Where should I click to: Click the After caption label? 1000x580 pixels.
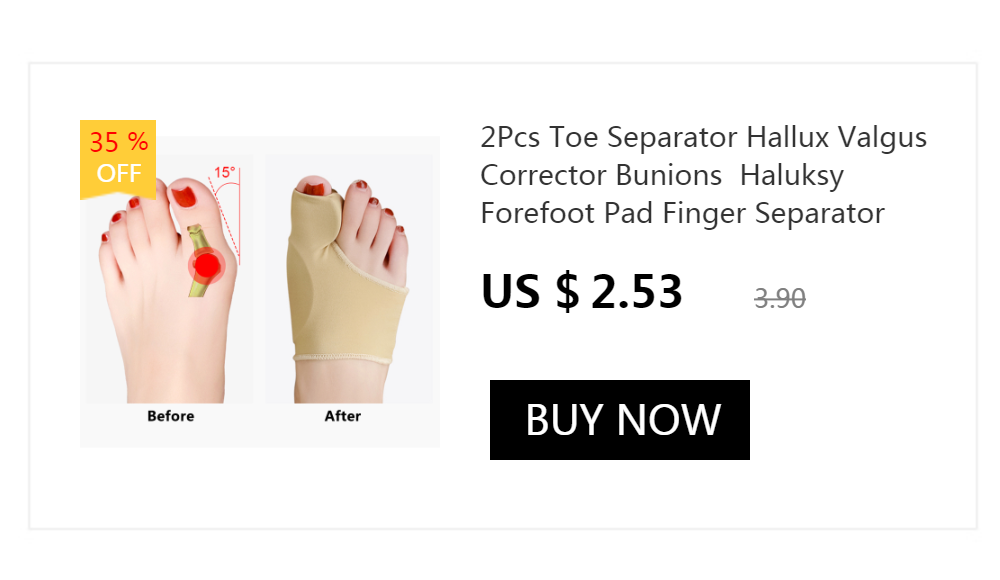coord(342,416)
